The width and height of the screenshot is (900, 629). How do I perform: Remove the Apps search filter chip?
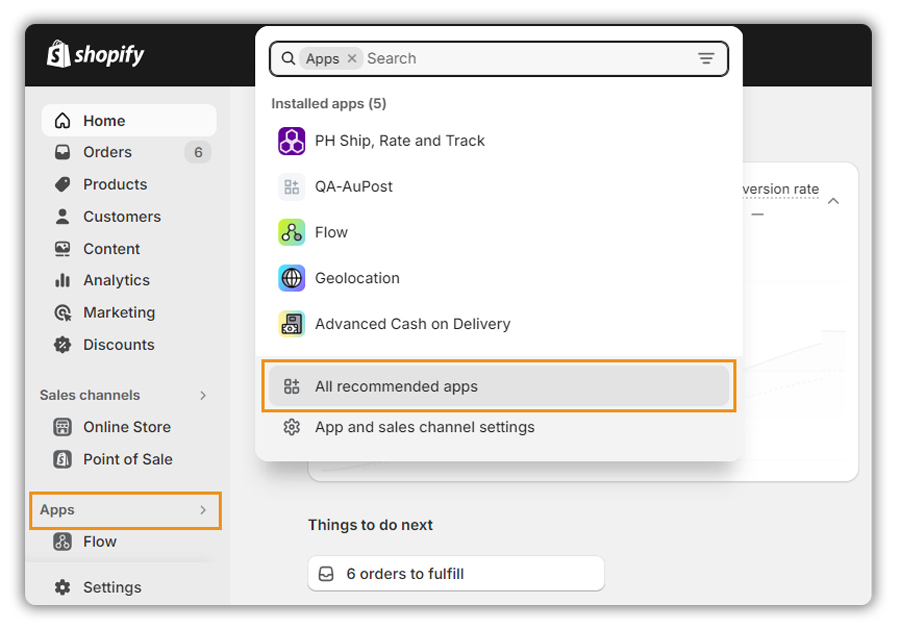[x=352, y=59]
